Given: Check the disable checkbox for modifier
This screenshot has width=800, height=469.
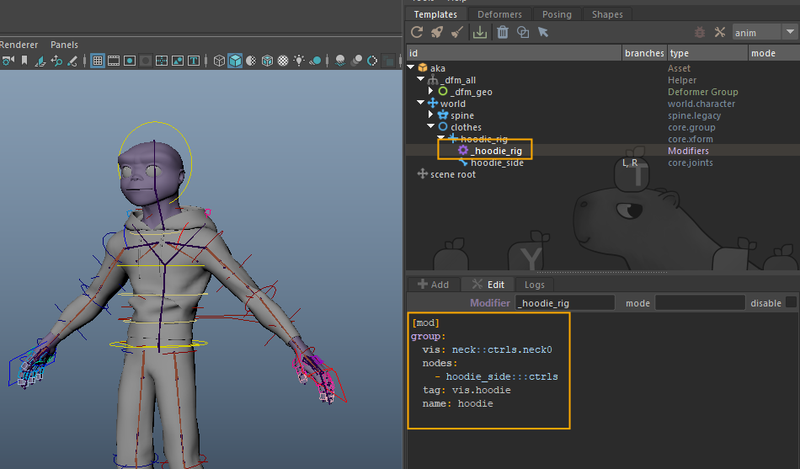Looking at the screenshot, I should click(791, 302).
